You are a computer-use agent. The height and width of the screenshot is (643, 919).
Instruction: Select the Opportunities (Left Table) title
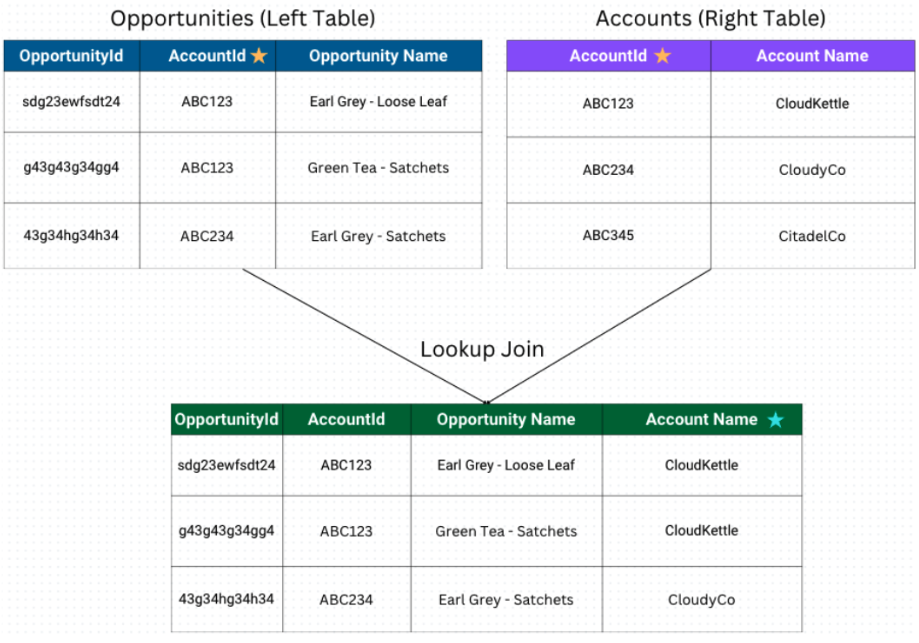[243, 19]
